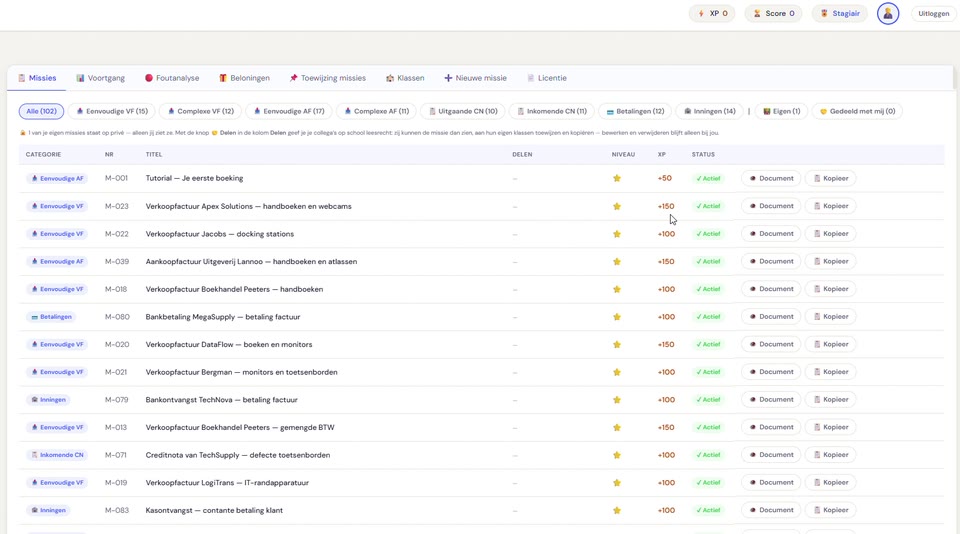Viewport: 960px width, 534px height.
Task: Select the Alle (102) filter chip
Action: coord(42,111)
